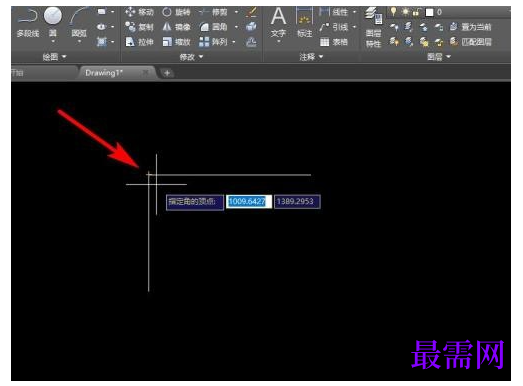Activate the Mirror (镜像) command

[176, 27]
